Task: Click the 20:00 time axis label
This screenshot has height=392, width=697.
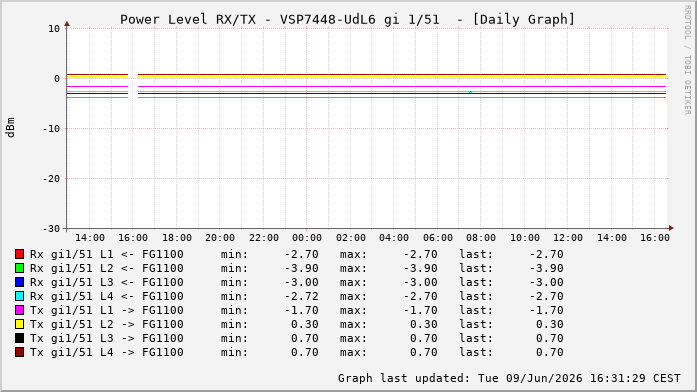Action: [x=220, y=238]
